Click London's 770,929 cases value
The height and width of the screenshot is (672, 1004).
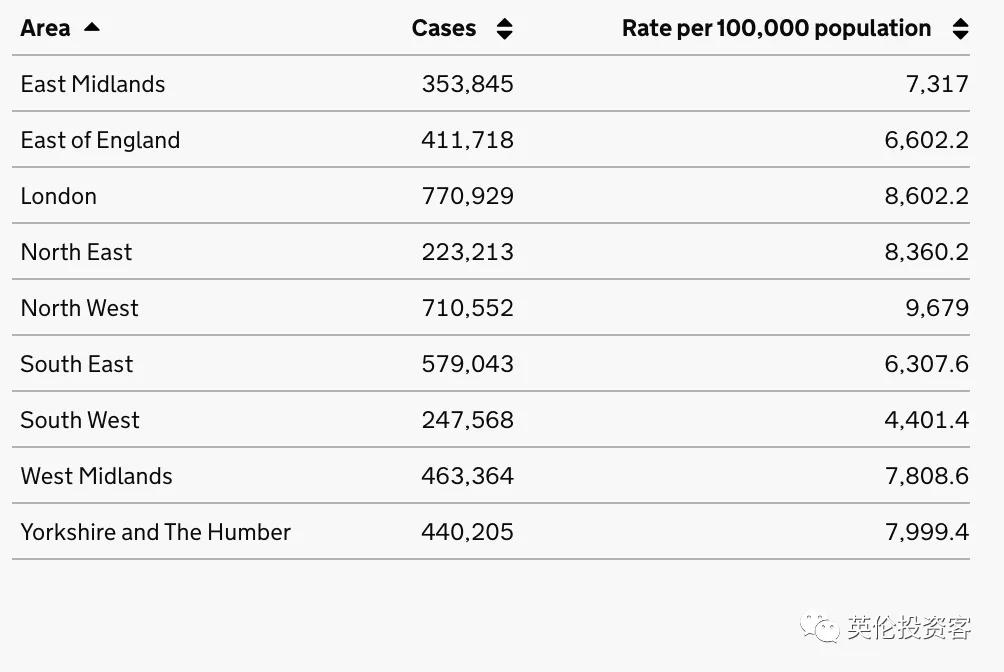[x=467, y=196]
